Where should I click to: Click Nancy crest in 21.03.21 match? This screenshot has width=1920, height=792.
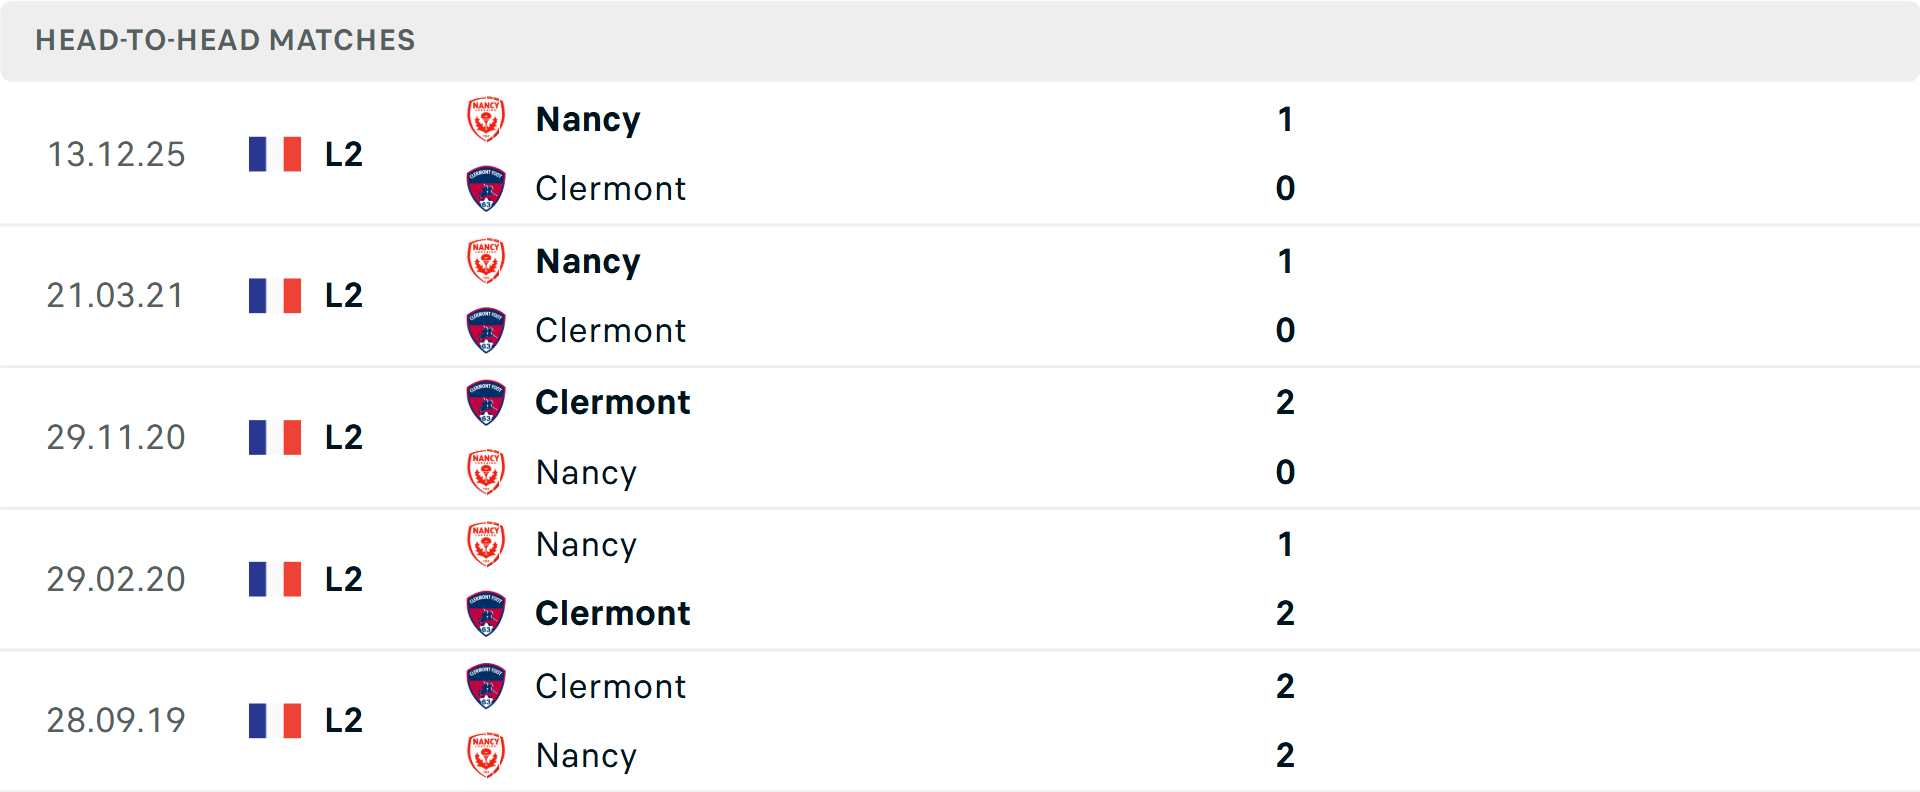point(486,262)
